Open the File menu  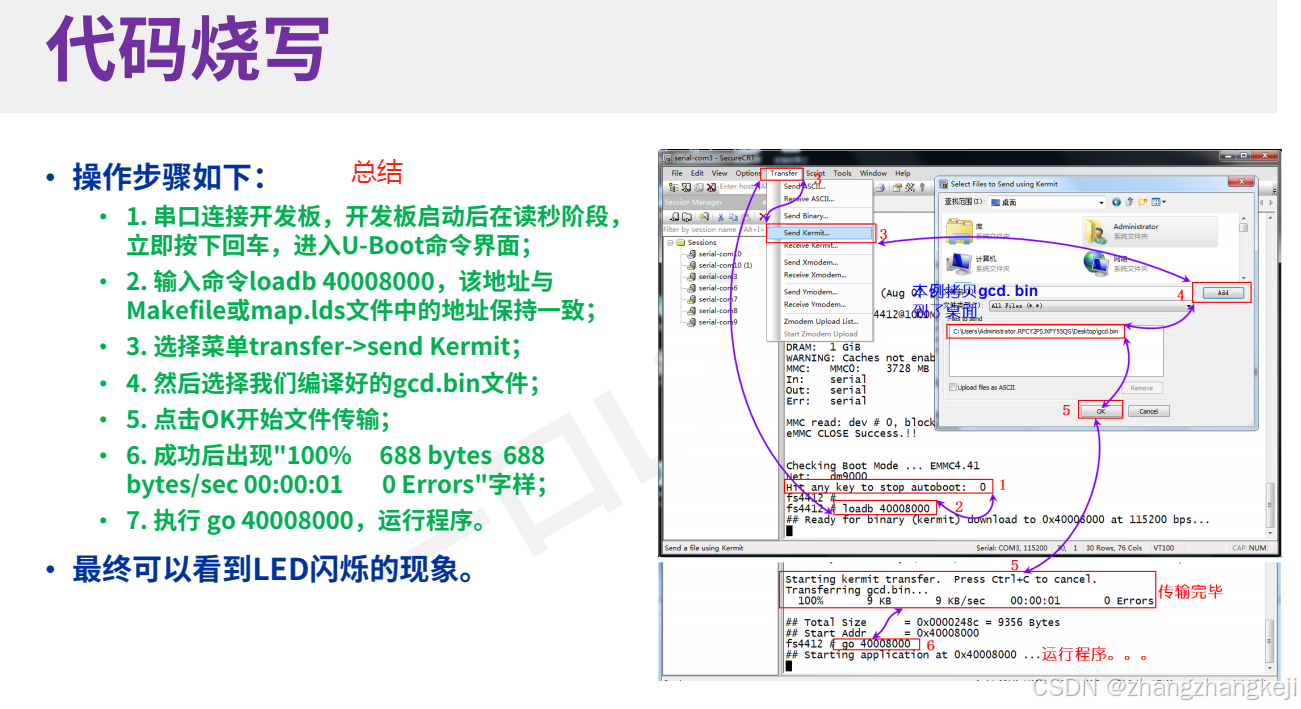click(x=677, y=173)
